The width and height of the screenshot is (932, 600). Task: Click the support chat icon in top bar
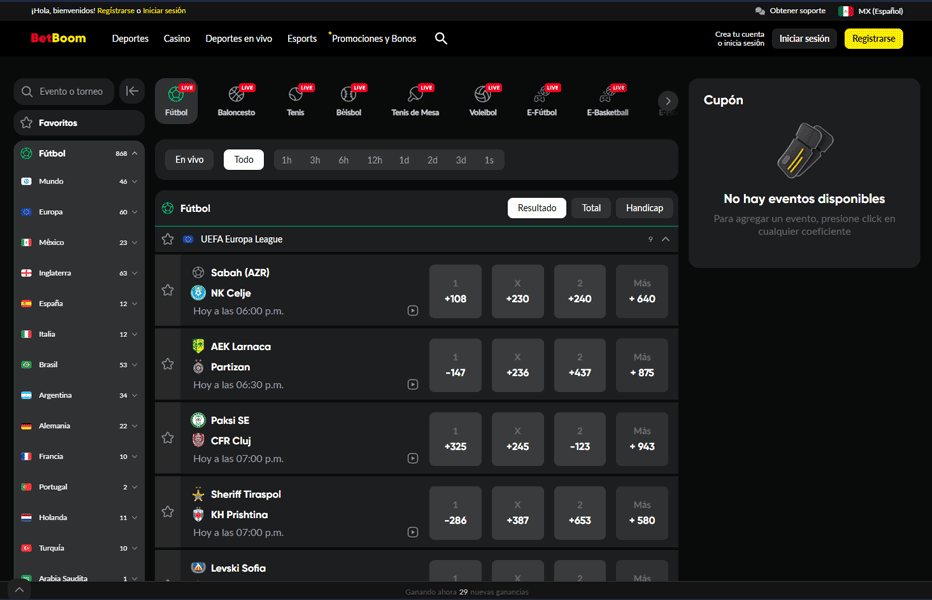pyautogui.click(x=760, y=11)
